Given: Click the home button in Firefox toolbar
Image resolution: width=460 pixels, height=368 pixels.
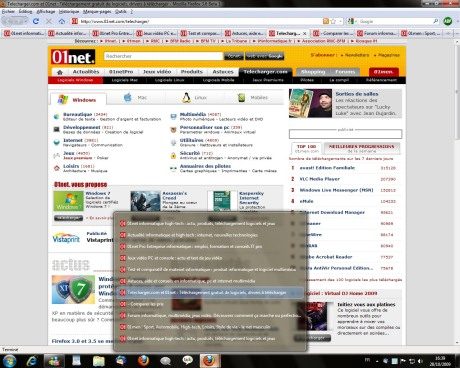Looking at the screenshot, I should 62,21.
